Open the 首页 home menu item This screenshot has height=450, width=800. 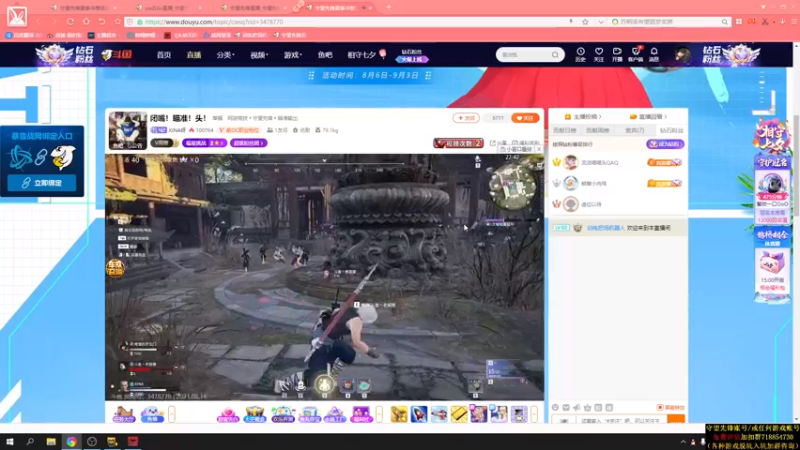pos(164,55)
